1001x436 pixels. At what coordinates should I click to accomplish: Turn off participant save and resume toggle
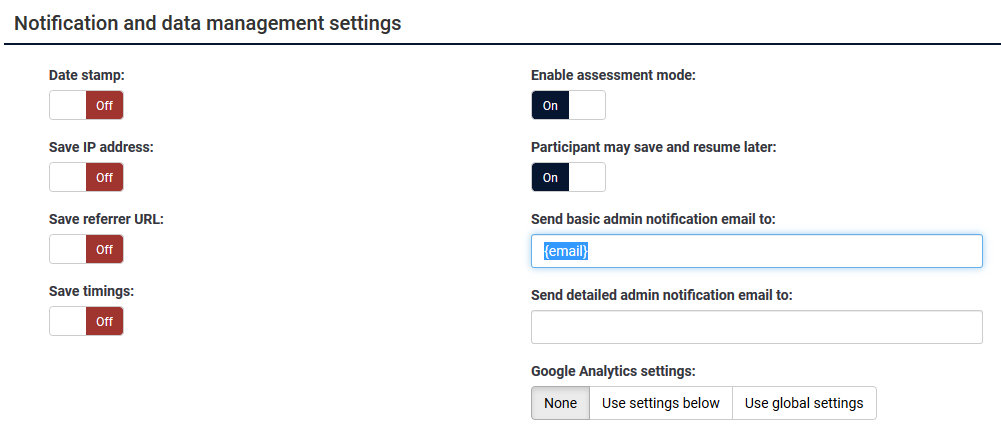[x=568, y=177]
